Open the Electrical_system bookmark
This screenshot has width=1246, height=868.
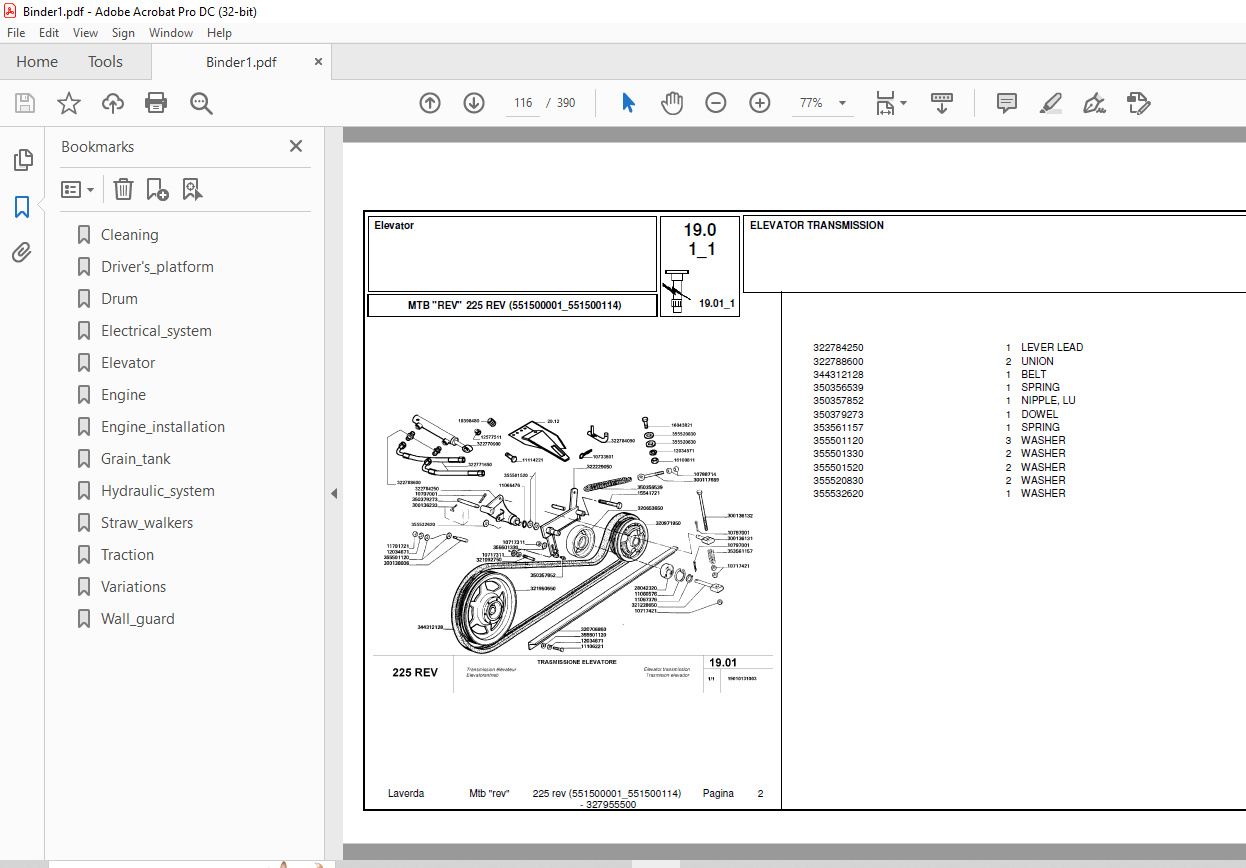(x=156, y=331)
